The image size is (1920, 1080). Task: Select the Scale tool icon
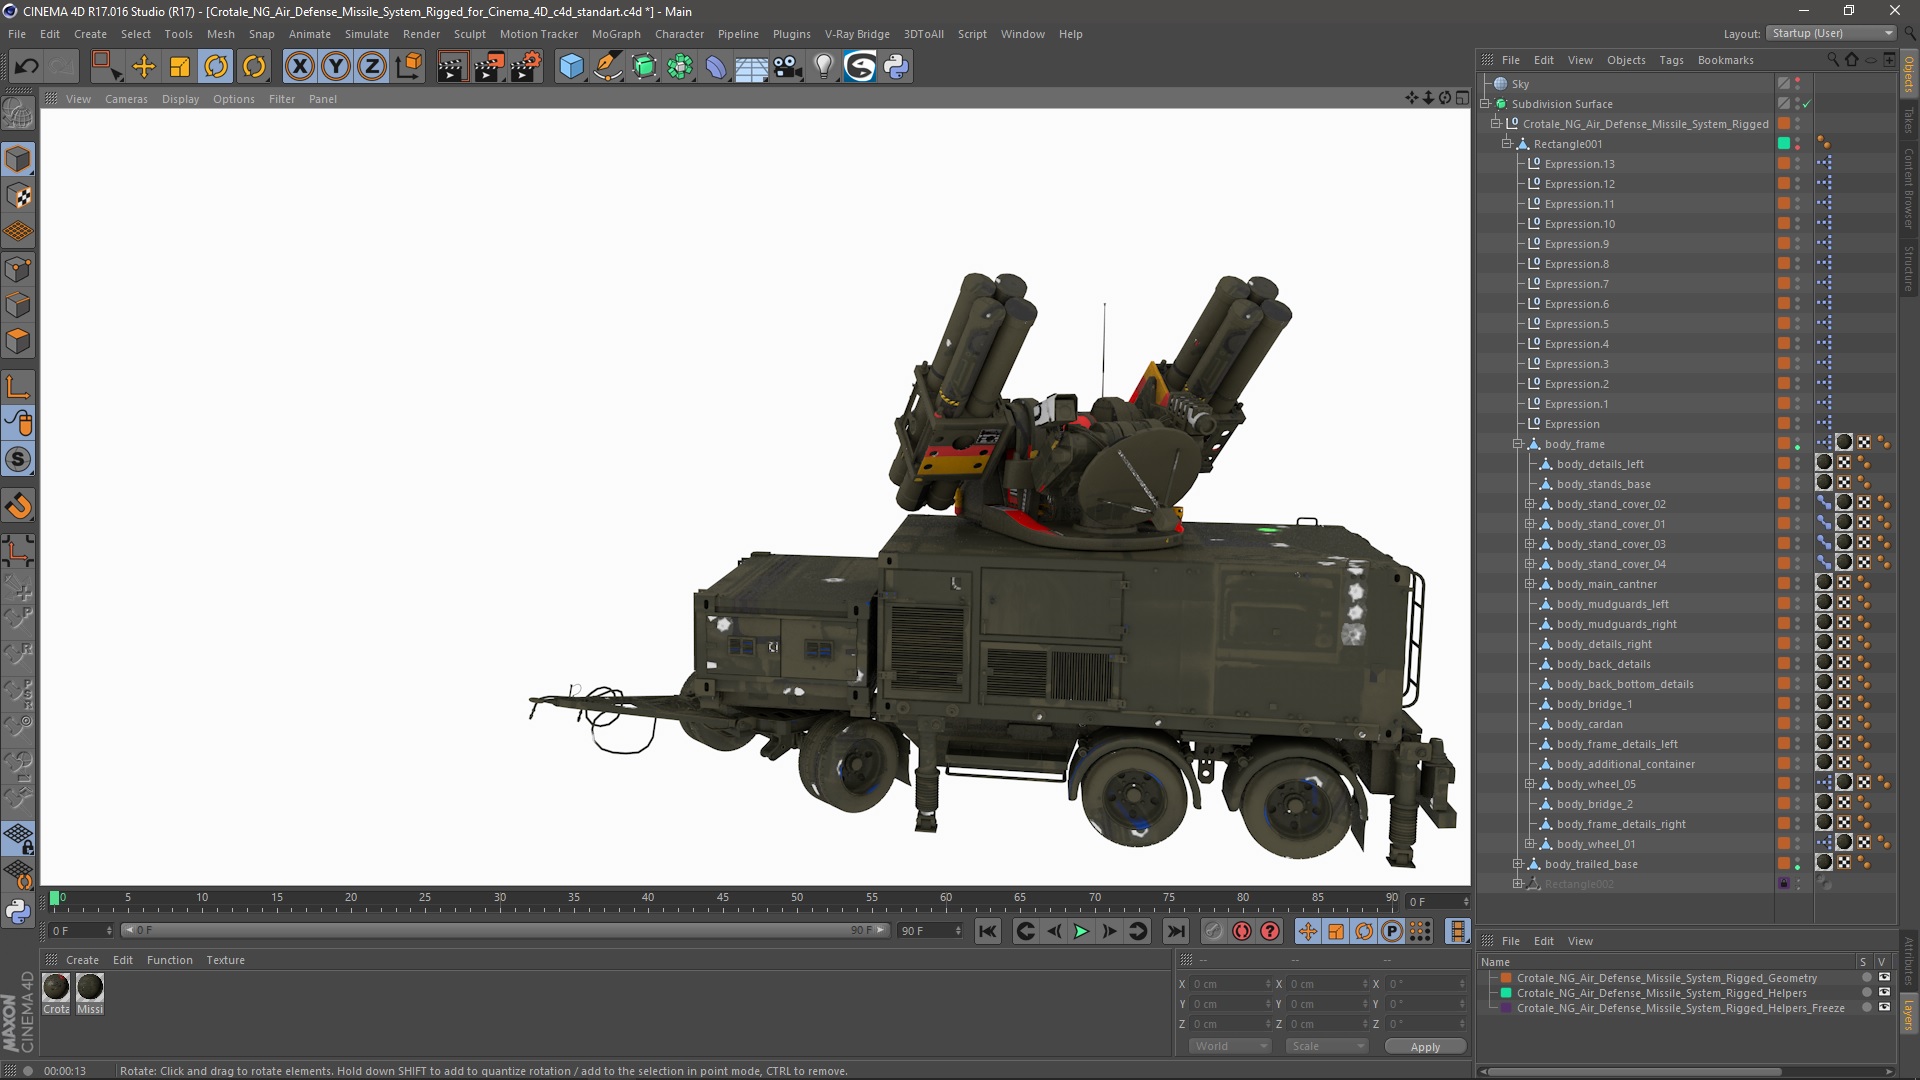[x=180, y=67]
